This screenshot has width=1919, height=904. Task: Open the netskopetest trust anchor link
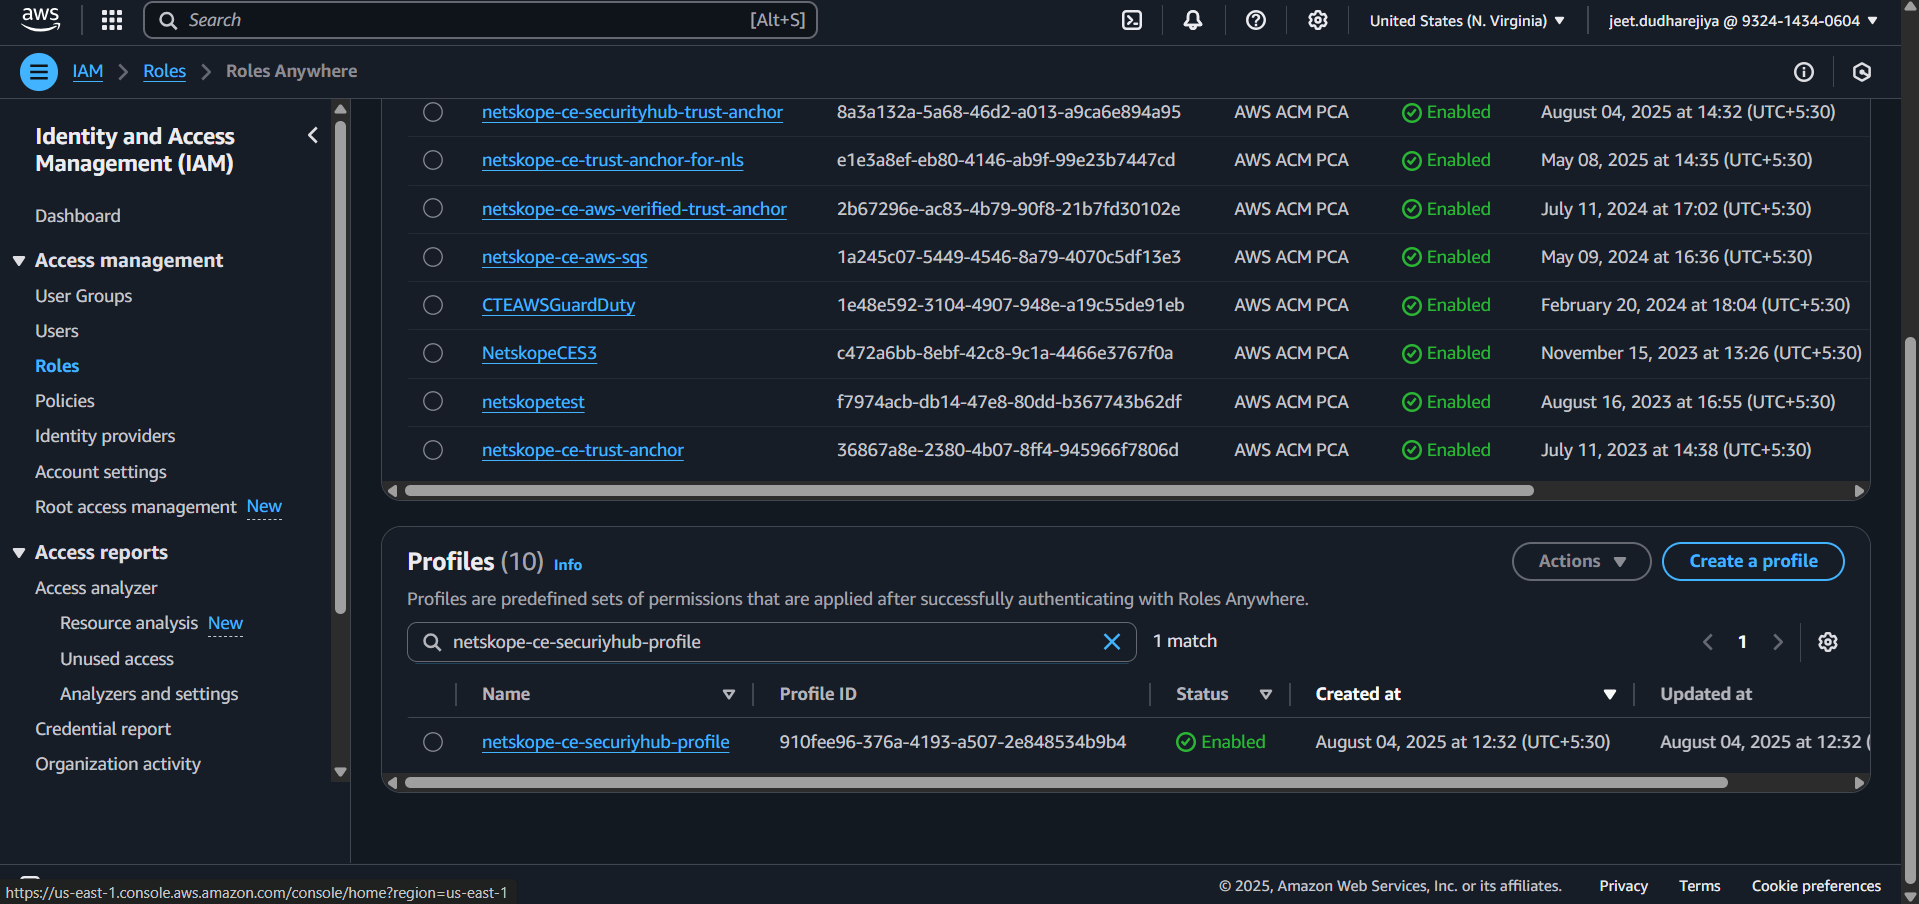point(533,402)
